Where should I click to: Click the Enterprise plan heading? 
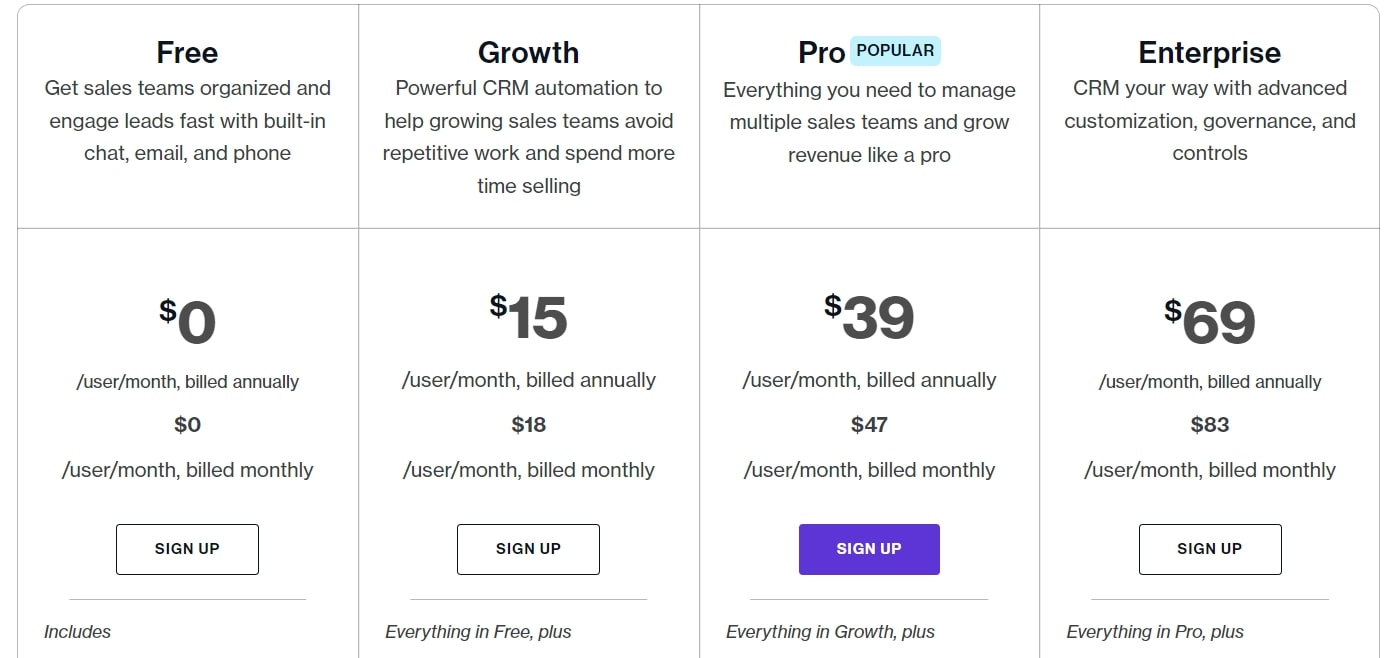pos(1209,52)
